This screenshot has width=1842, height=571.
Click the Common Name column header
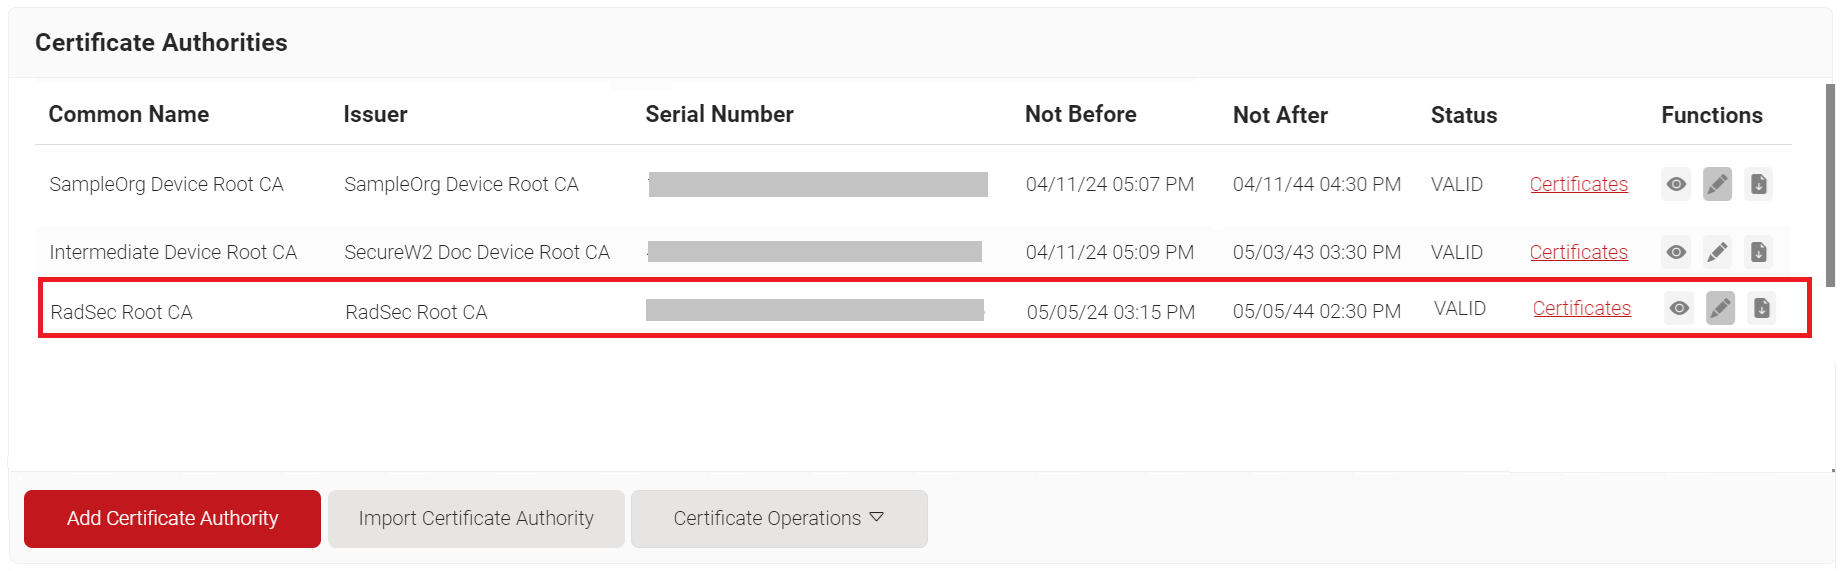pos(129,114)
